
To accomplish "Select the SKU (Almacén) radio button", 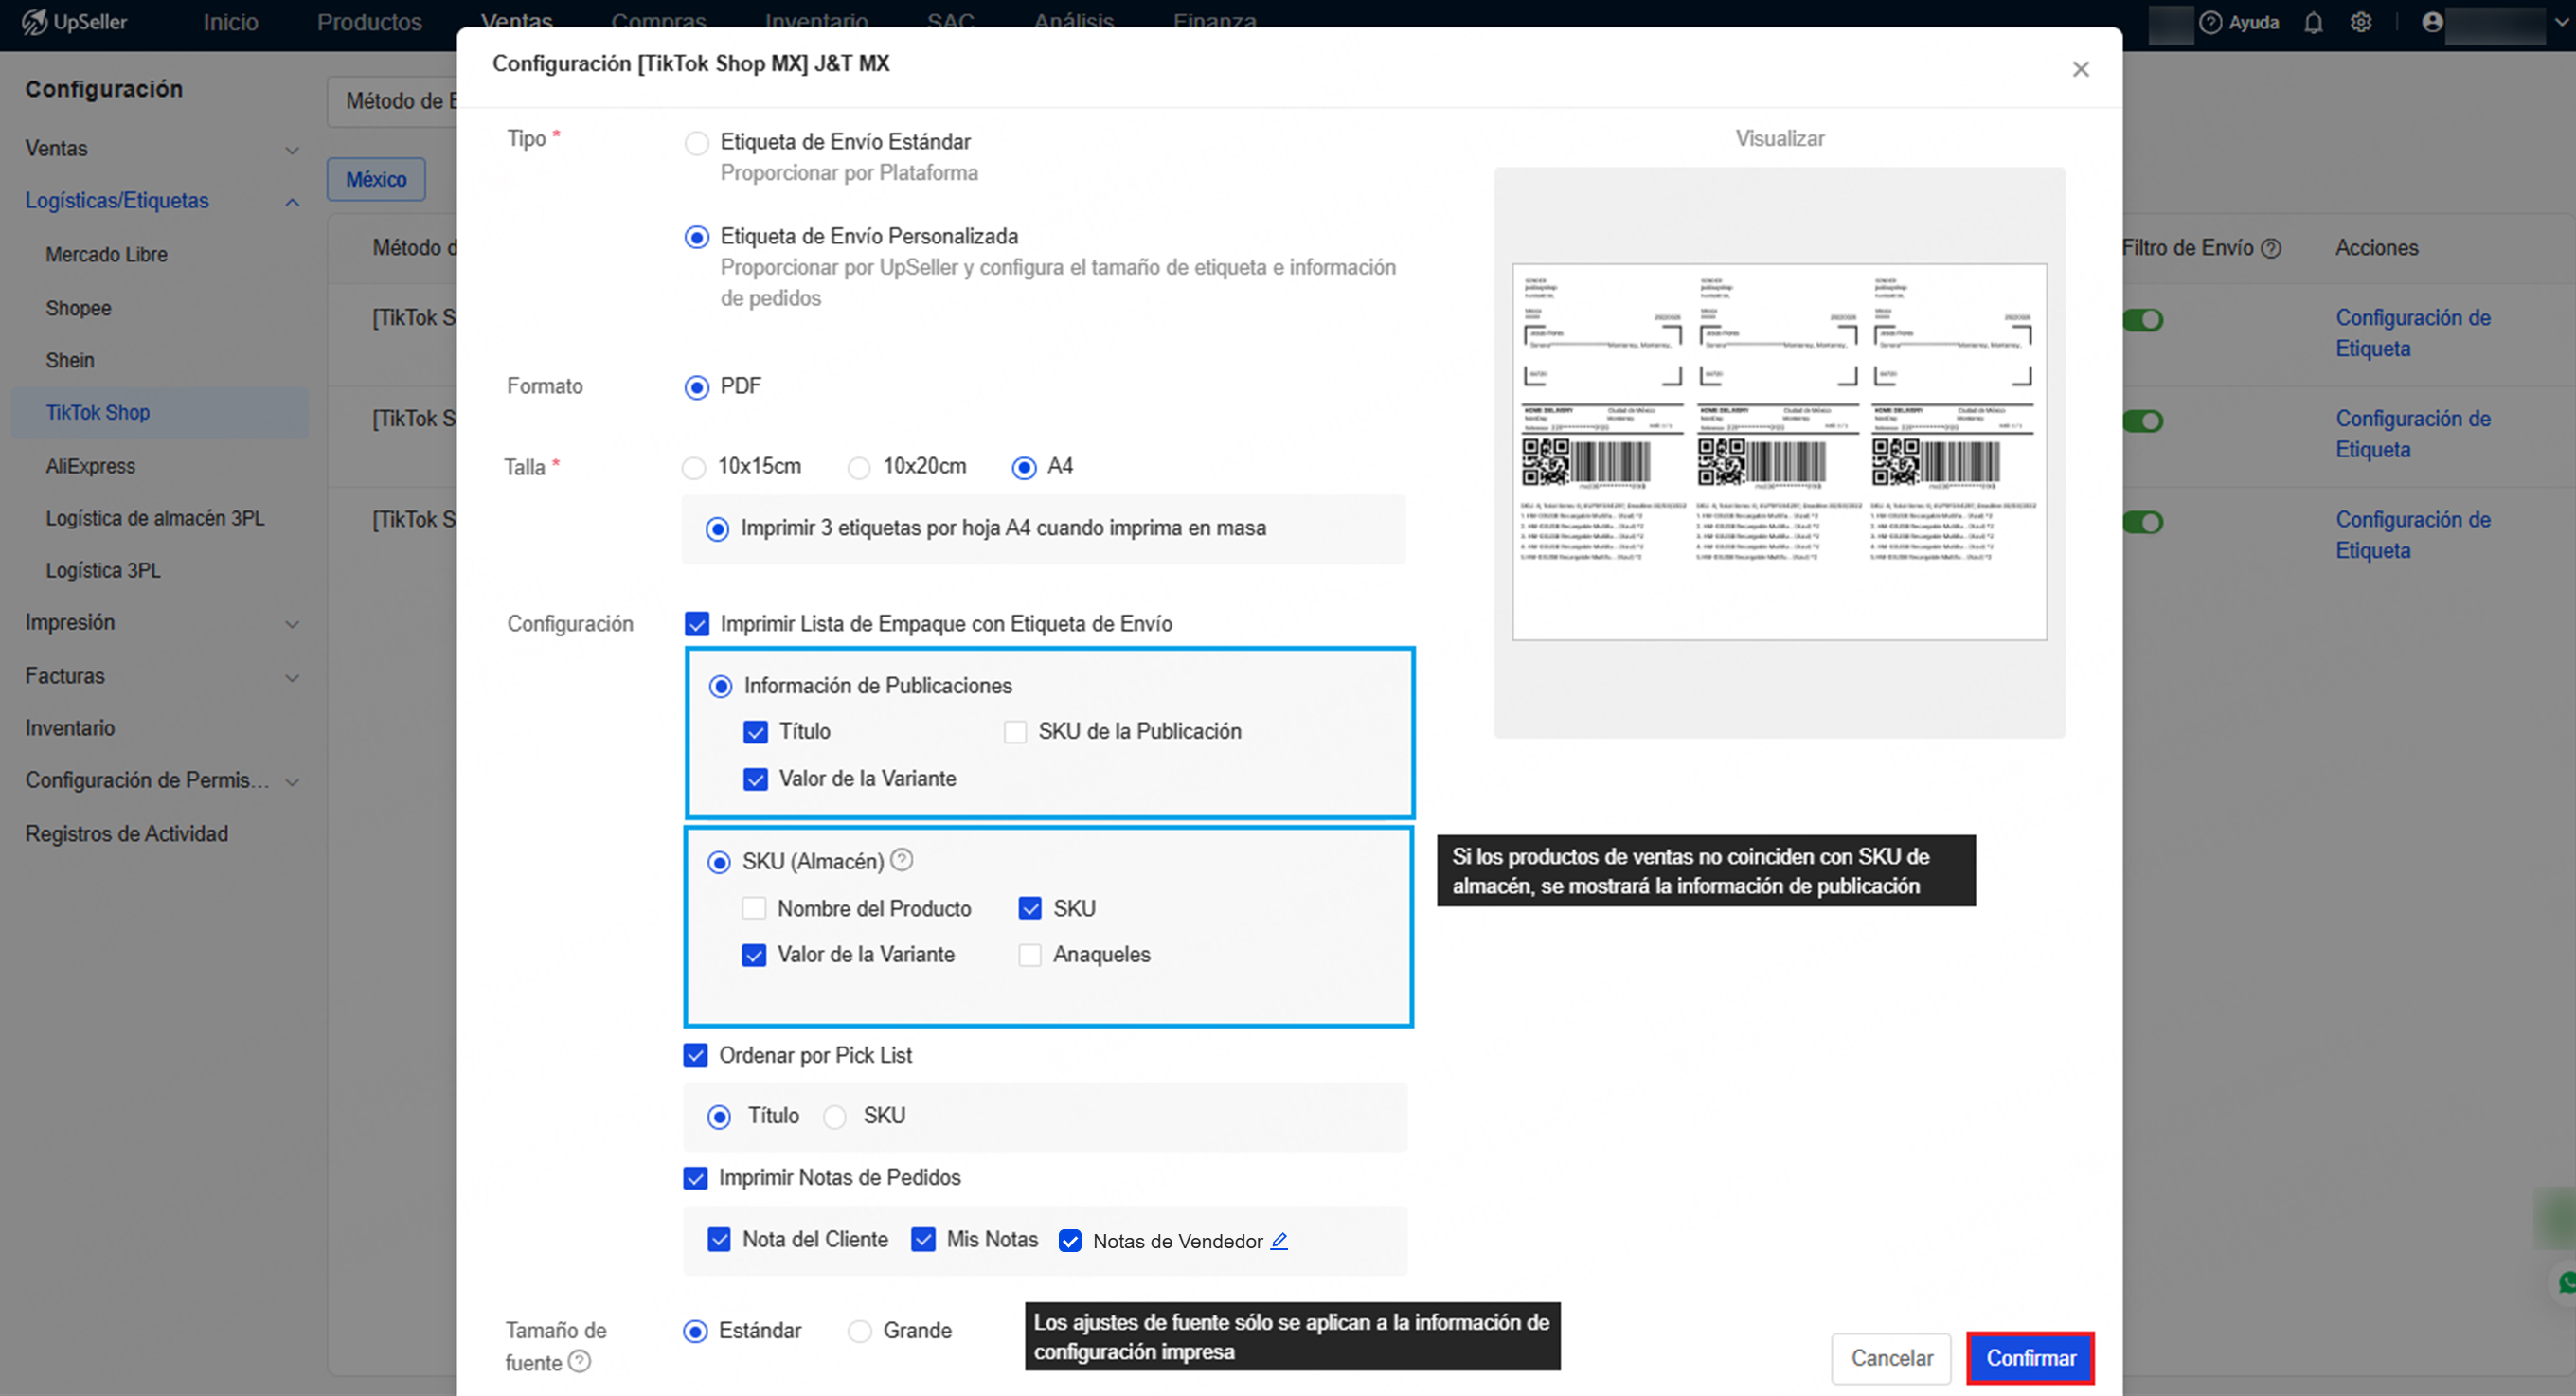I will 719,862.
